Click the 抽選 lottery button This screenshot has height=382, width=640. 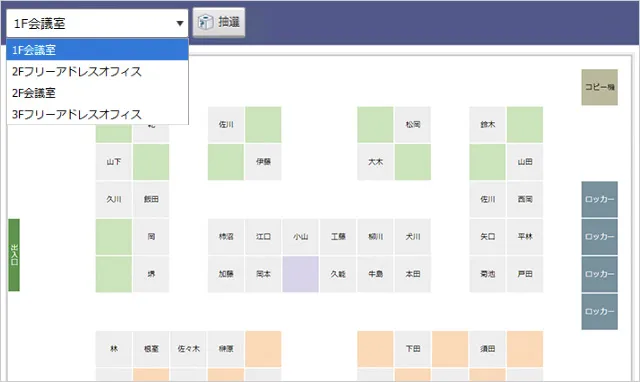(x=219, y=22)
